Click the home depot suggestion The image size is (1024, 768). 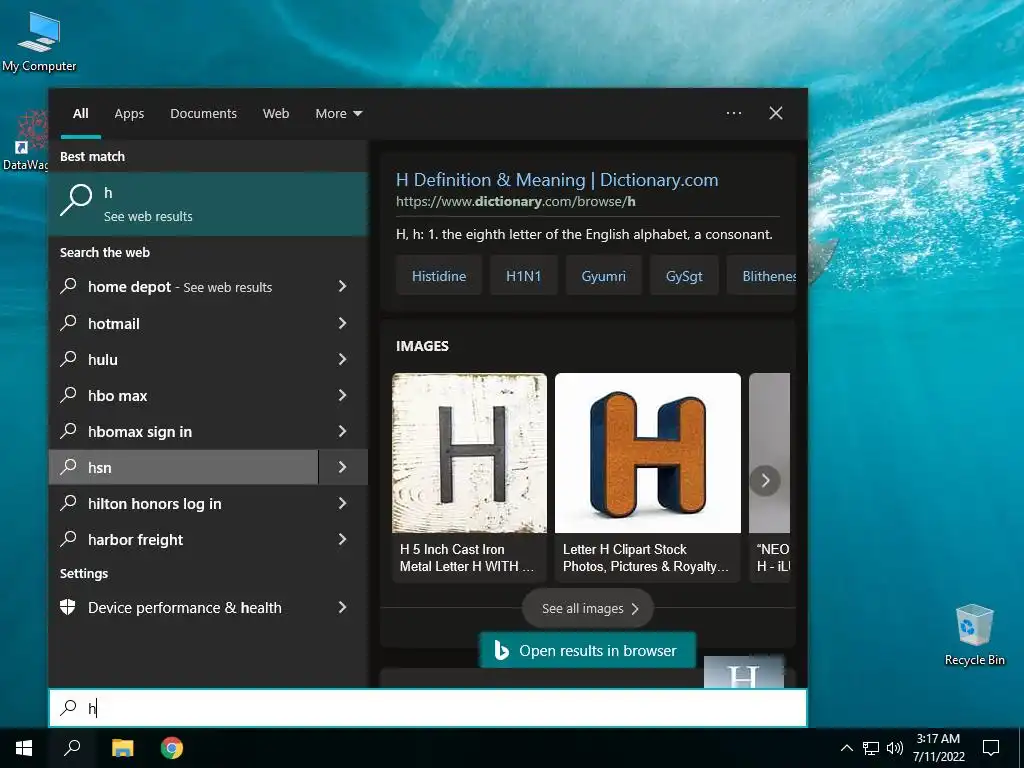point(184,286)
